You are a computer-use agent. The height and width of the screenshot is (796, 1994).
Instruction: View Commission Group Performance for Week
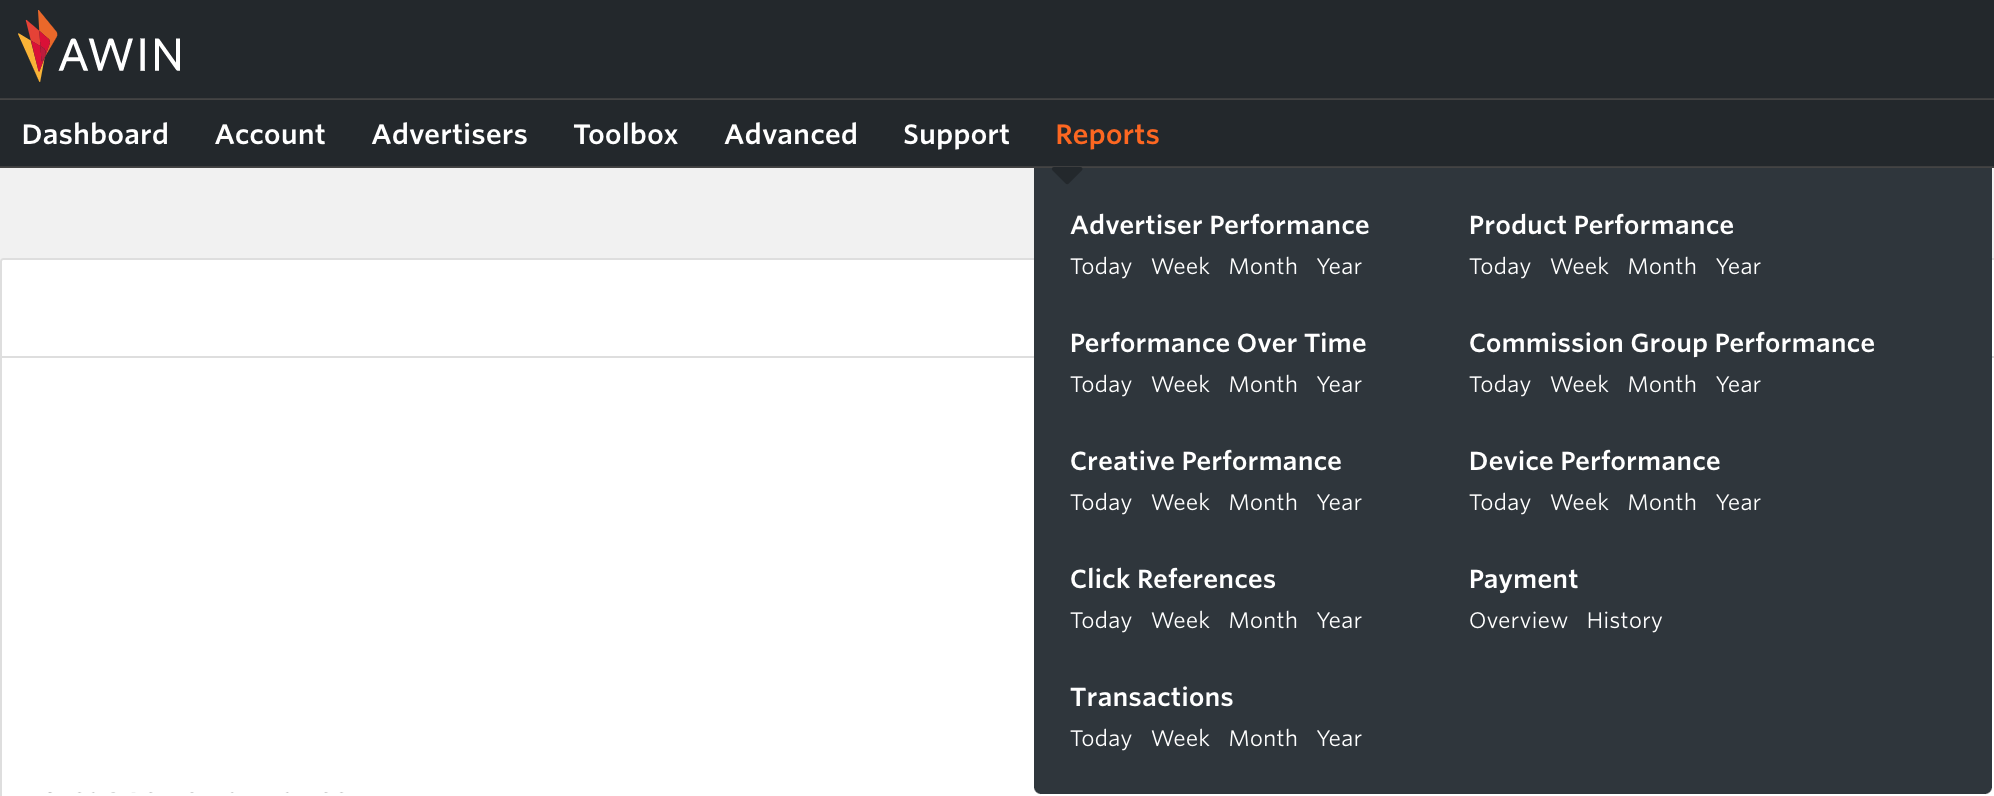pos(1579,385)
